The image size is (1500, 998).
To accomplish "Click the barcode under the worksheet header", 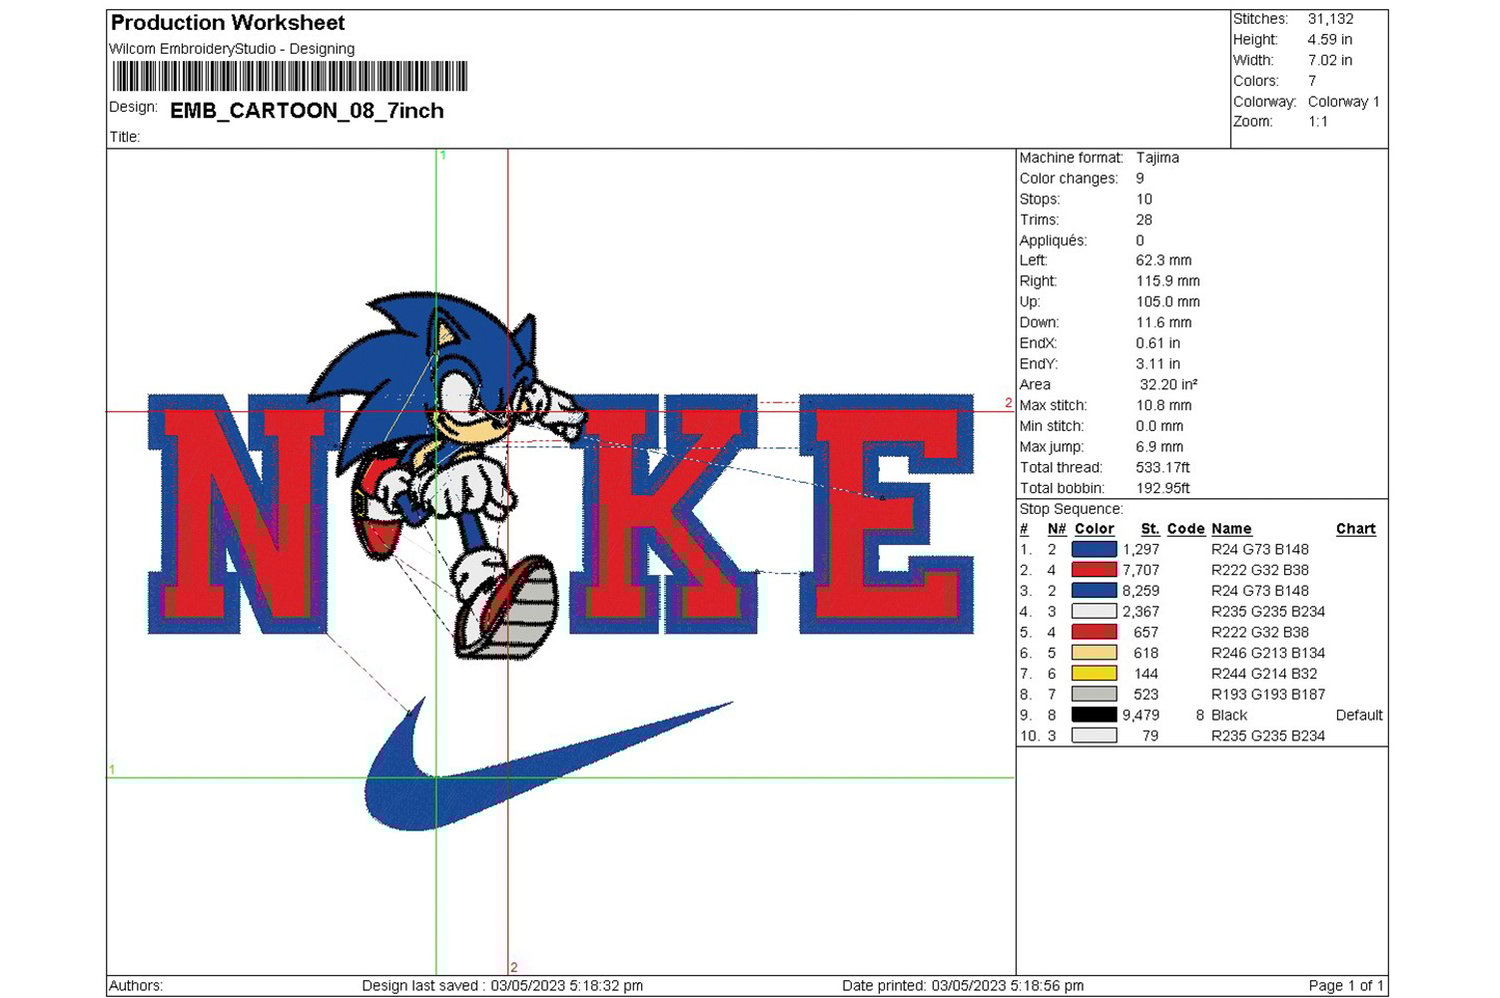I will pyautogui.click(x=290, y=77).
